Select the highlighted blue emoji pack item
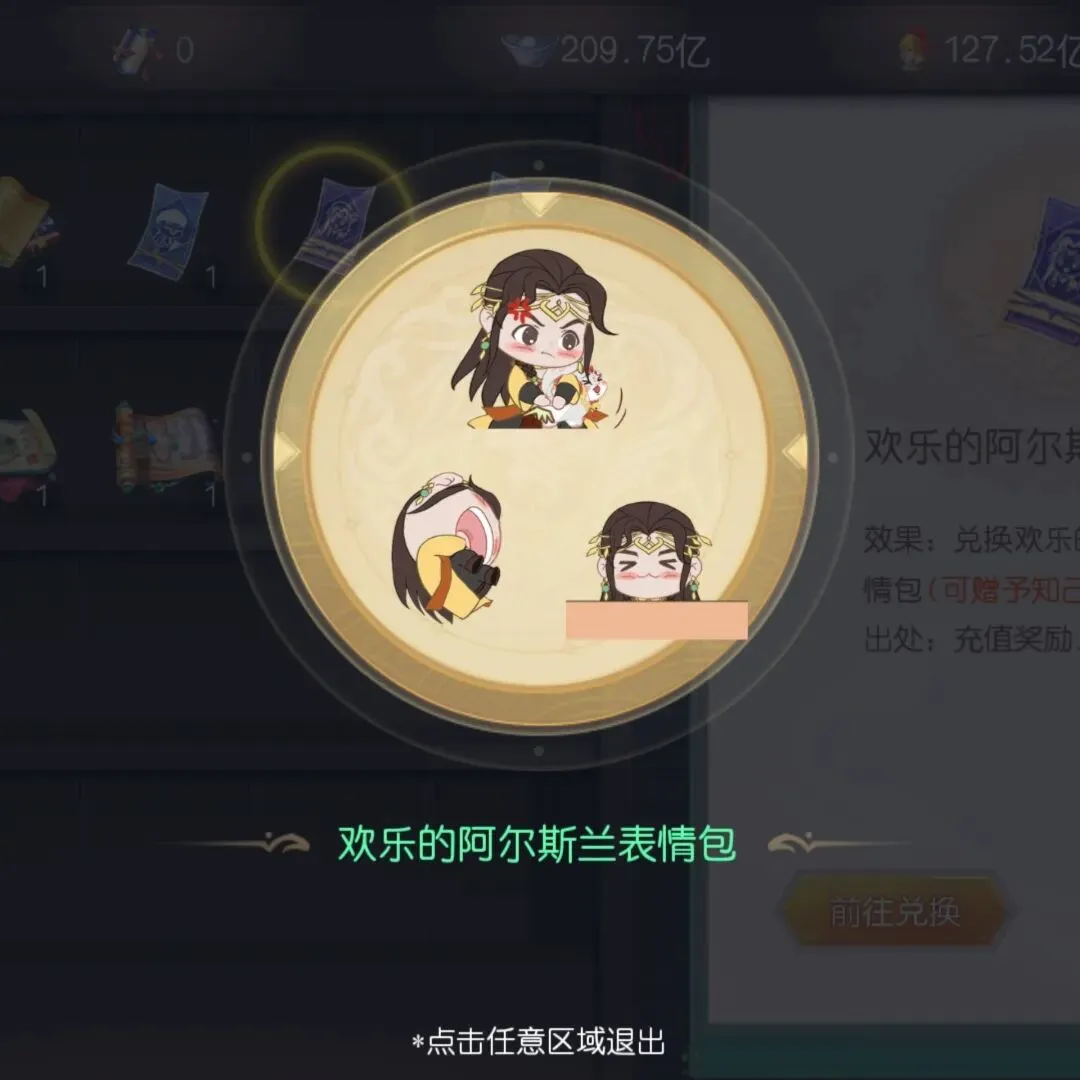The image size is (1080, 1080). 336,223
